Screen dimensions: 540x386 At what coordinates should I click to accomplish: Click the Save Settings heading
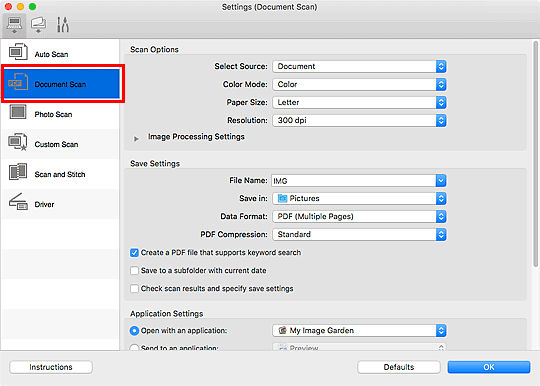tap(155, 164)
